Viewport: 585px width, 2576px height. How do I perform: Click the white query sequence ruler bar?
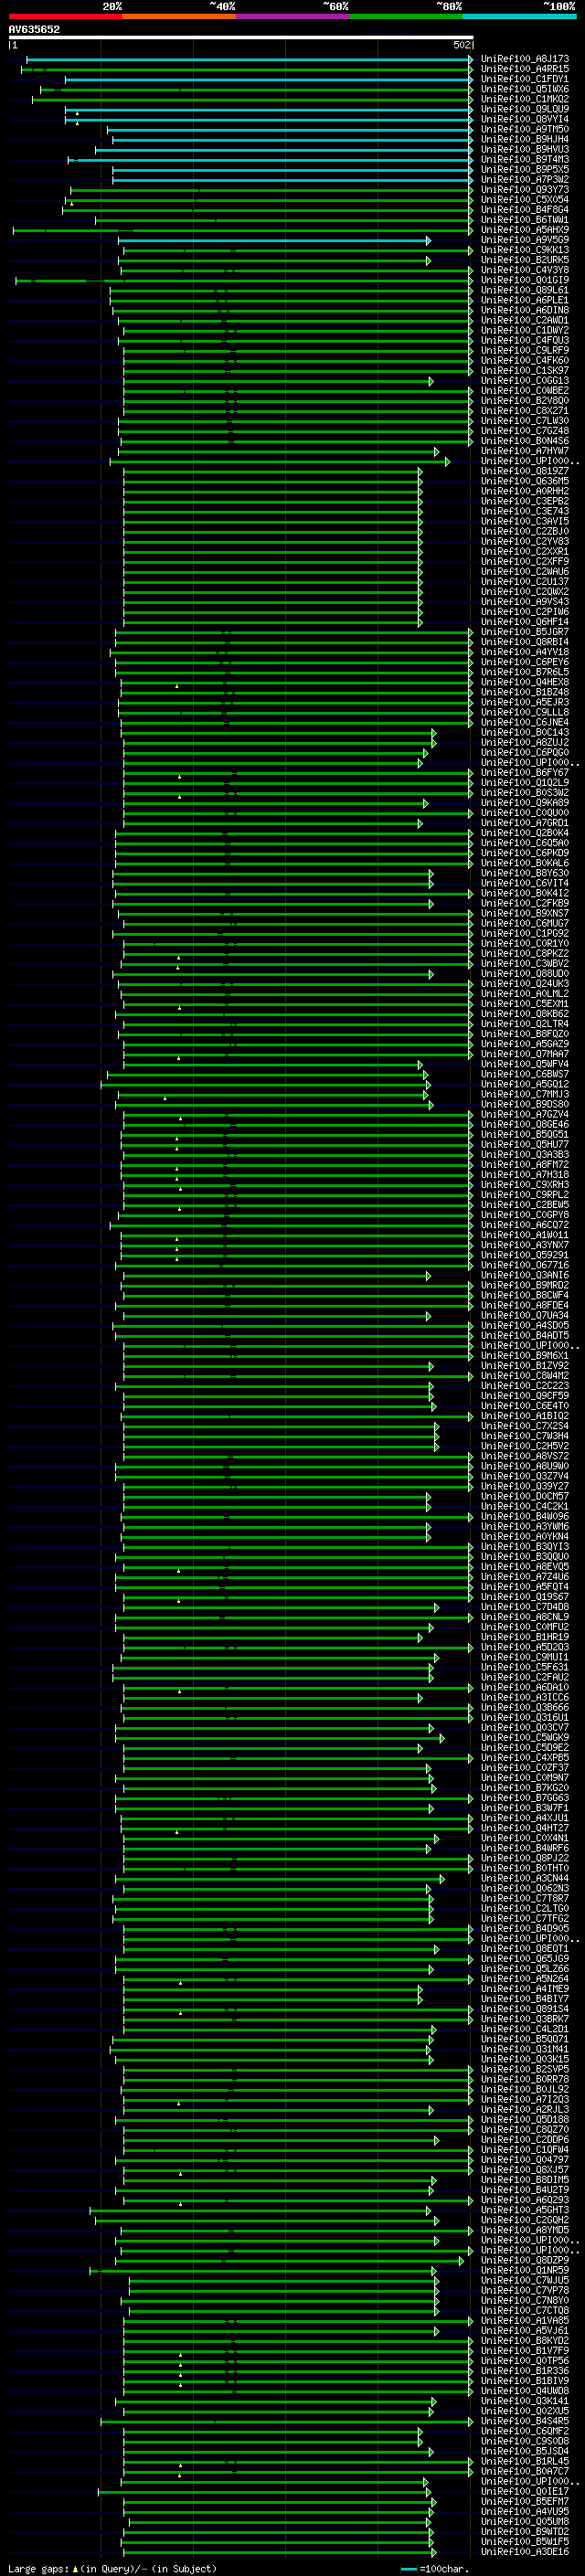(240, 38)
